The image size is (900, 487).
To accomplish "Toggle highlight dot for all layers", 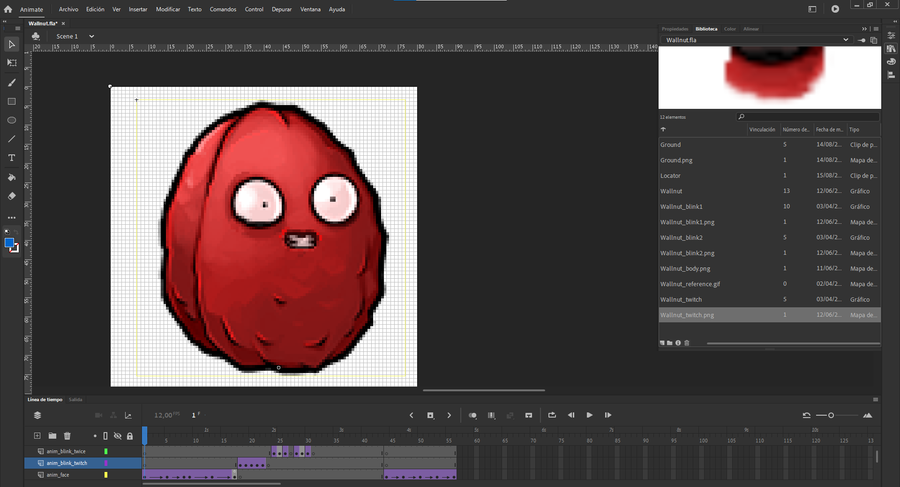I will click(95, 436).
